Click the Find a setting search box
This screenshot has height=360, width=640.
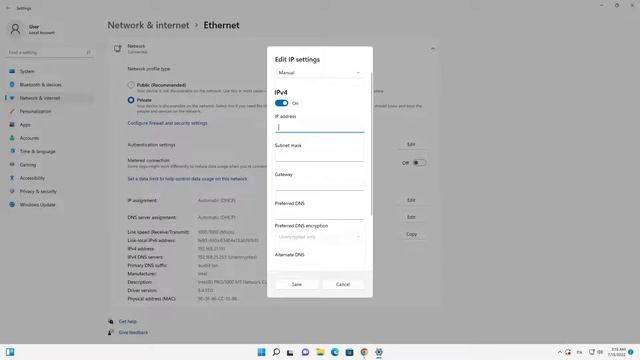pyautogui.click(x=49, y=52)
